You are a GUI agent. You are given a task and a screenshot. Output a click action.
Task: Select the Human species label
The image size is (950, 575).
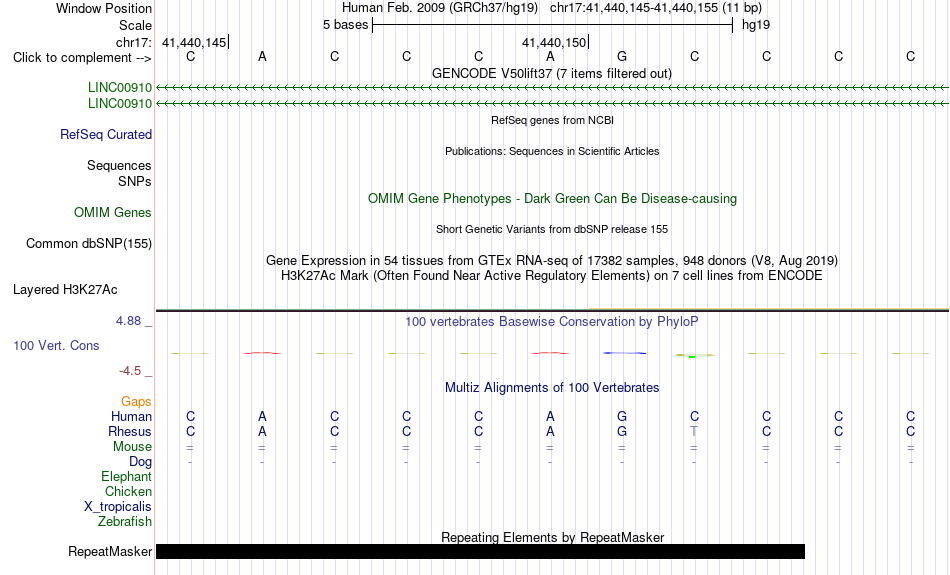[x=131, y=416]
